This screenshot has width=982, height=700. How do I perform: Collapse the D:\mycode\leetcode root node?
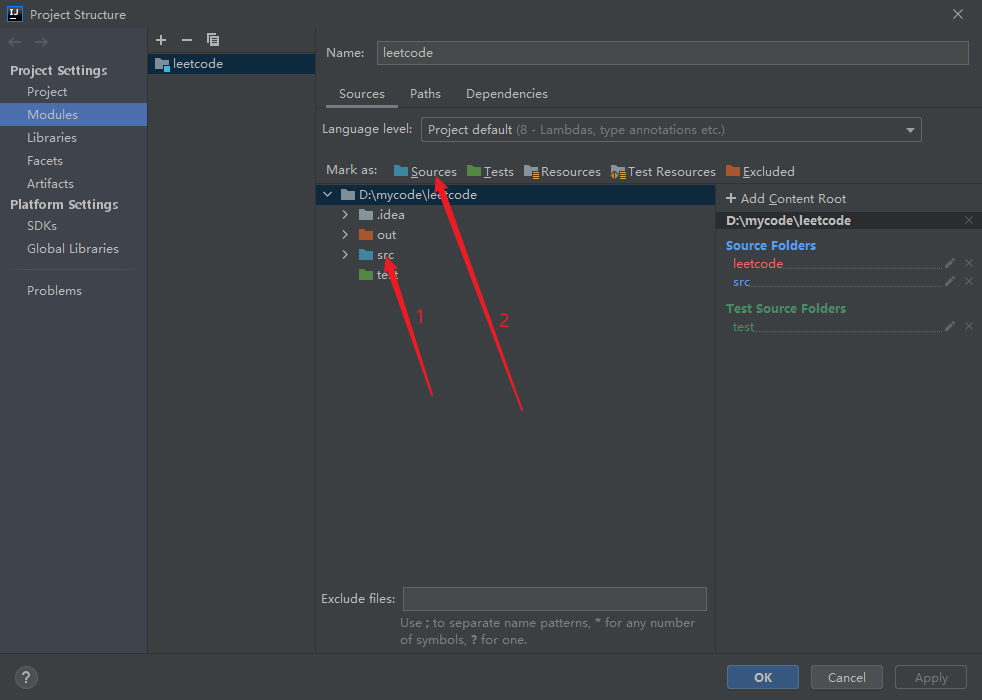click(x=328, y=195)
